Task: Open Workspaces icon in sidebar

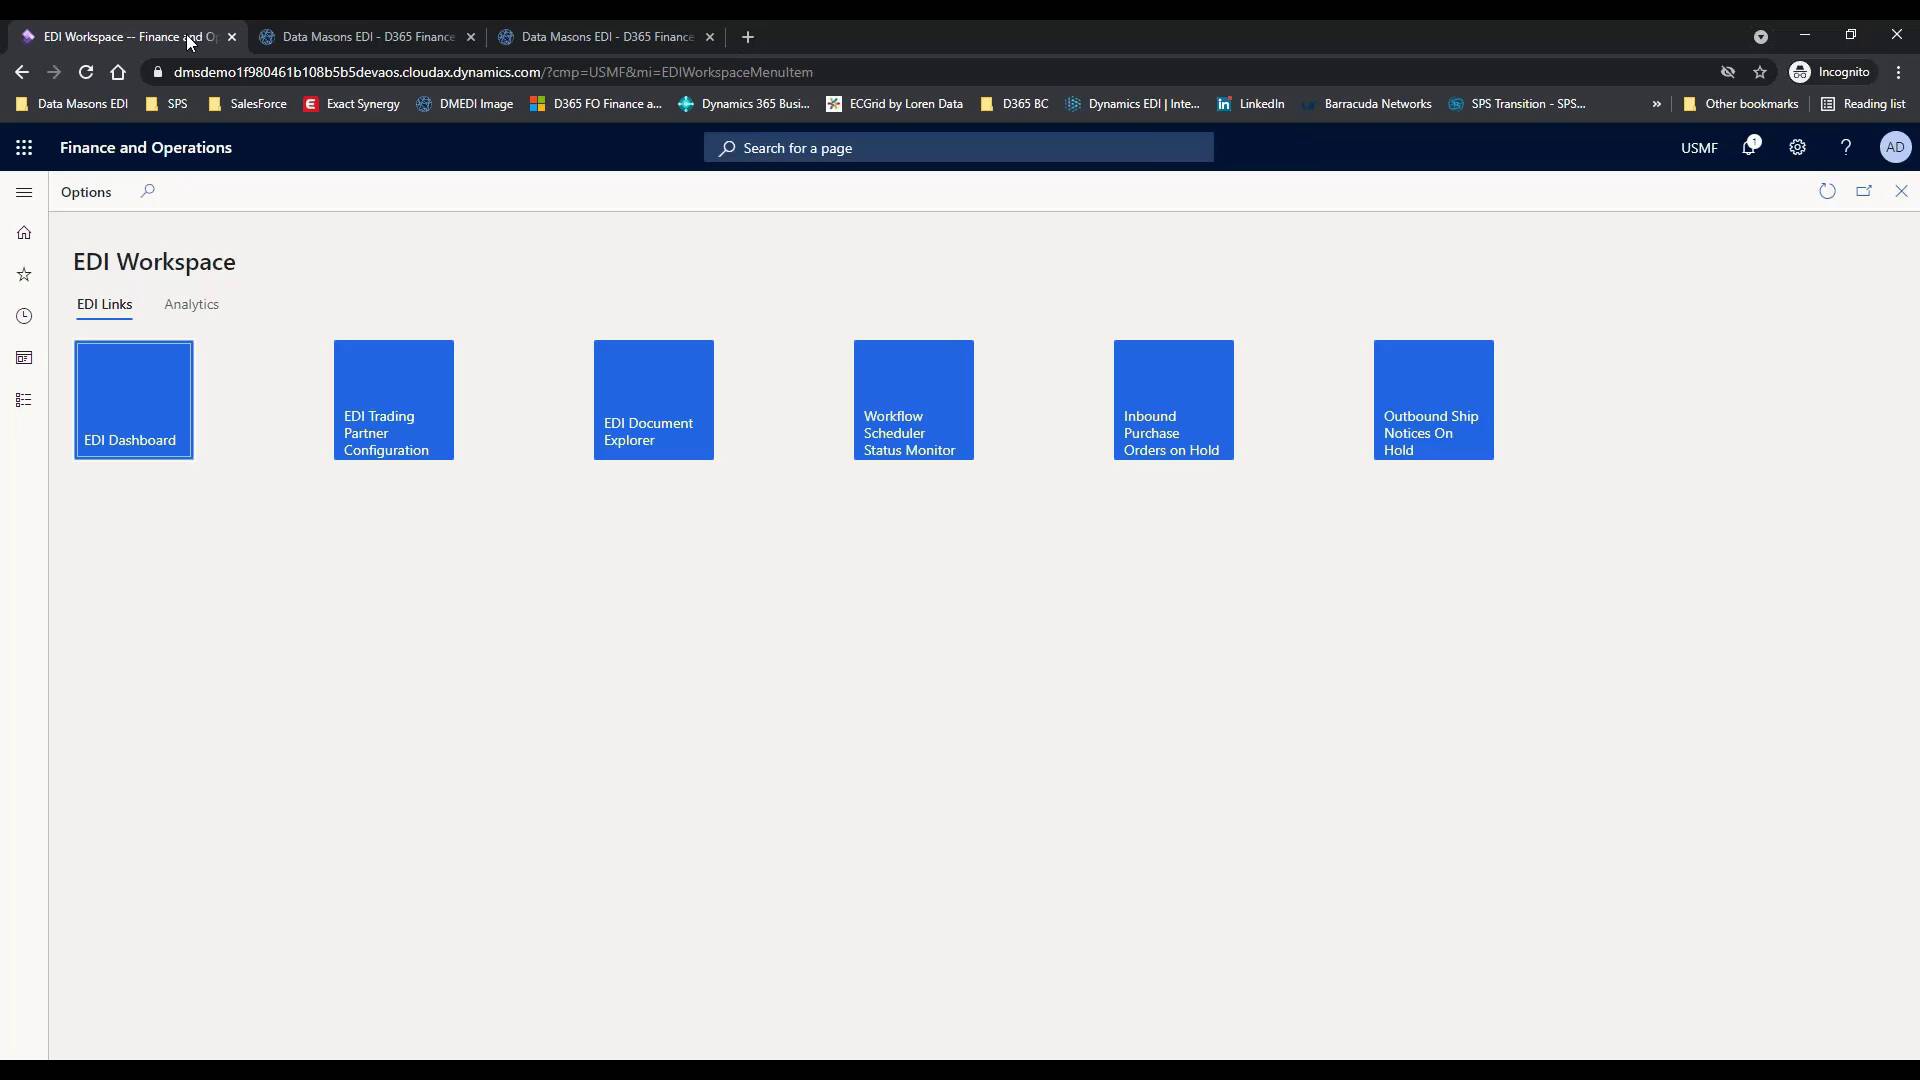Action: tap(24, 358)
